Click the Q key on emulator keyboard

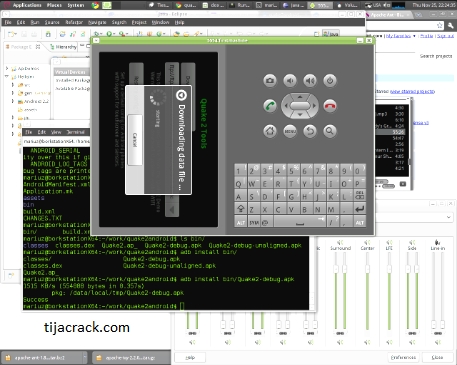(x=240, y=183)
